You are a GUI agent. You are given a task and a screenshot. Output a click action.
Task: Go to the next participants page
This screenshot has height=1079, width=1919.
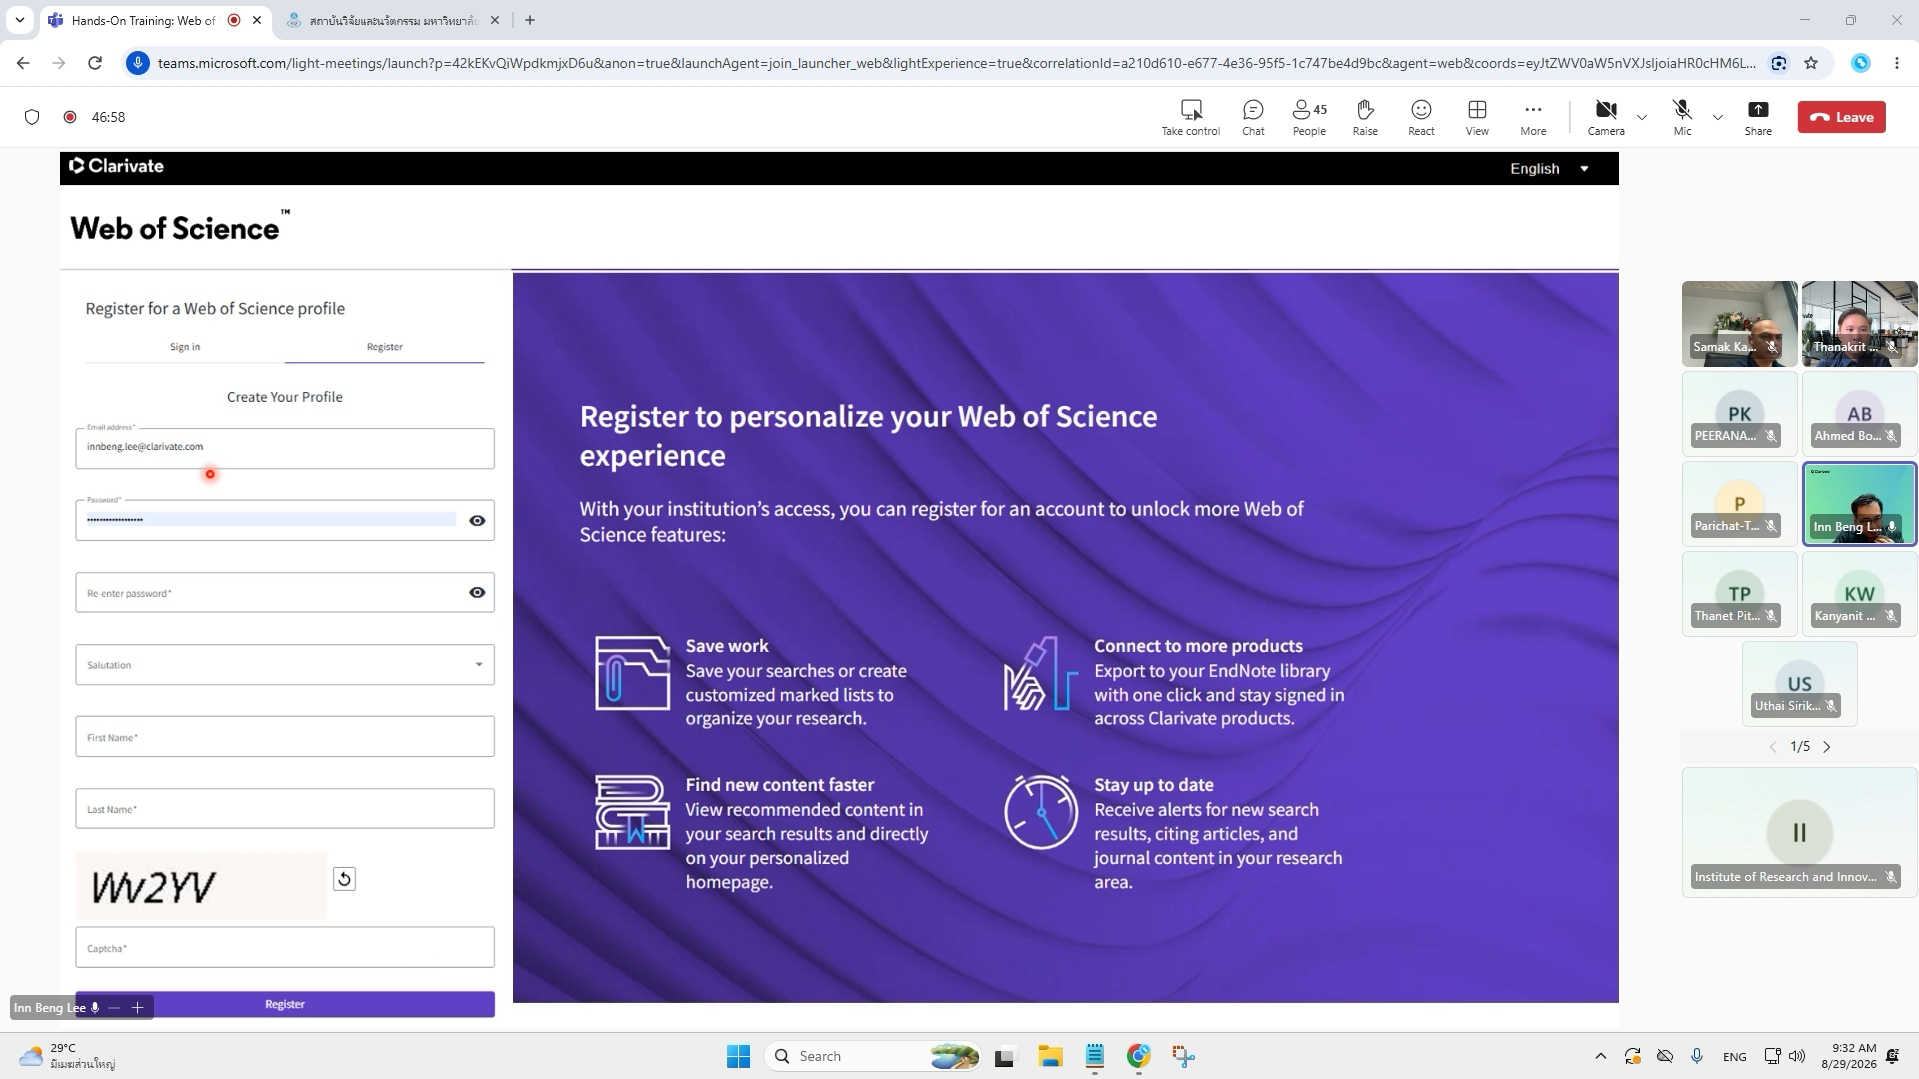(x=1827, y=747)
